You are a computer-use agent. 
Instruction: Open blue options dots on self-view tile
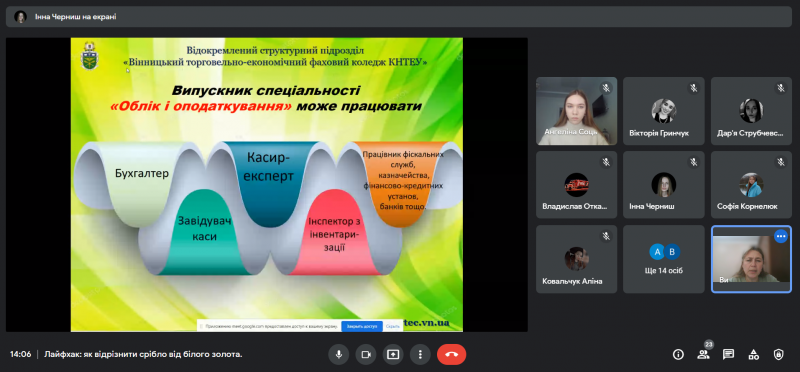(x=781, y=236)
